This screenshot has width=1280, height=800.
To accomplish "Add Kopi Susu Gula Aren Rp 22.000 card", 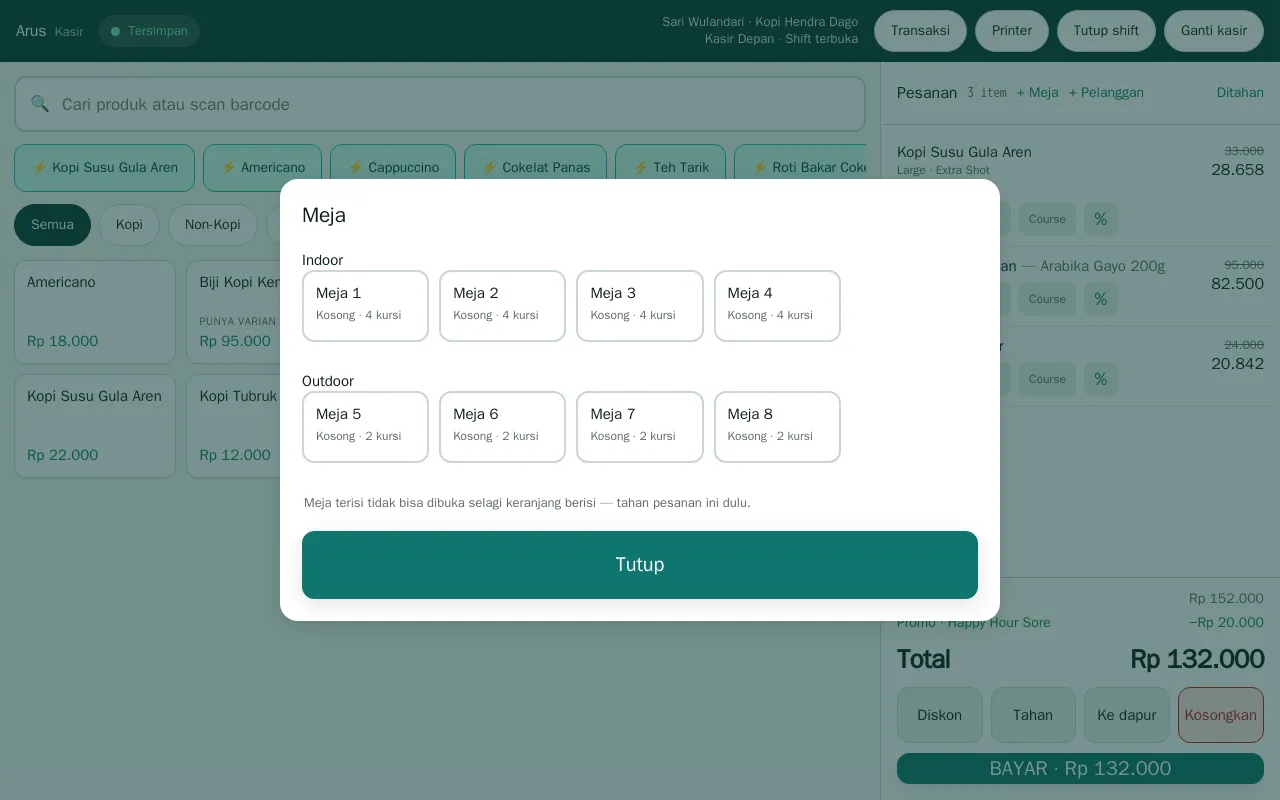I will (95, 426).
